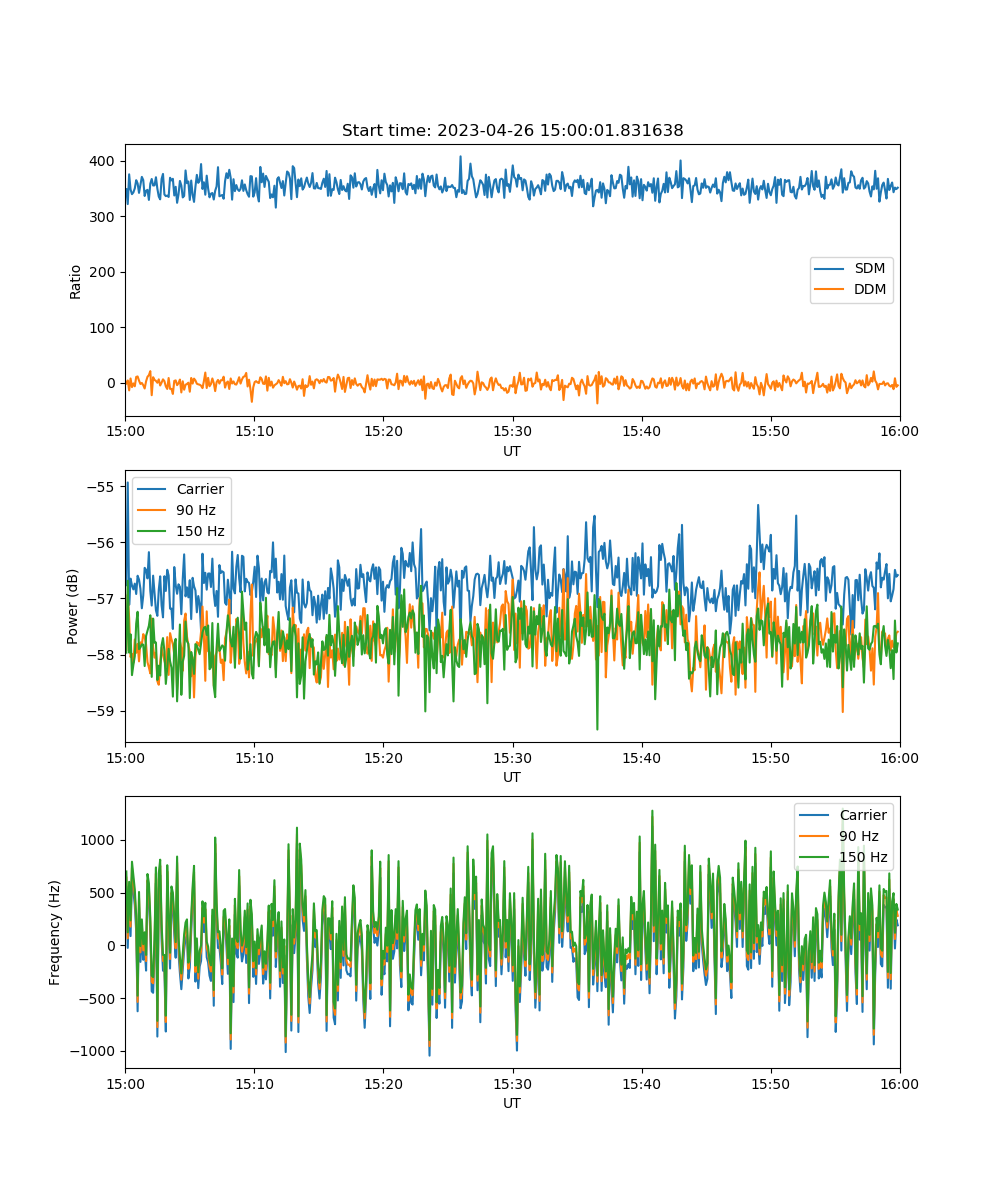Screen dimensions: 1000x1200
Task: Click the UT label under the Power plot
Action: (512, 777)
